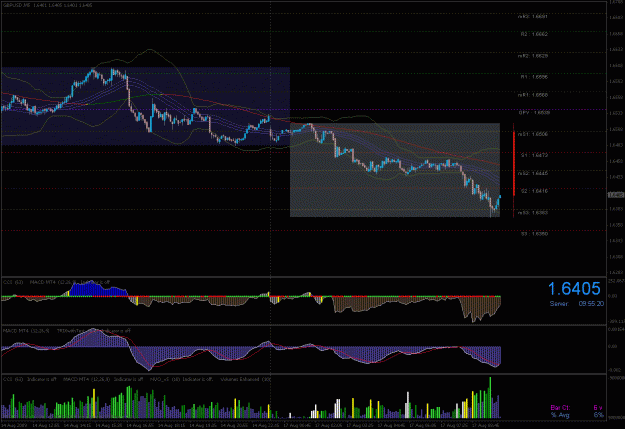Click the mS3 pivot level label
Viewport: 625px width, 429px height.
pos(533,213)
